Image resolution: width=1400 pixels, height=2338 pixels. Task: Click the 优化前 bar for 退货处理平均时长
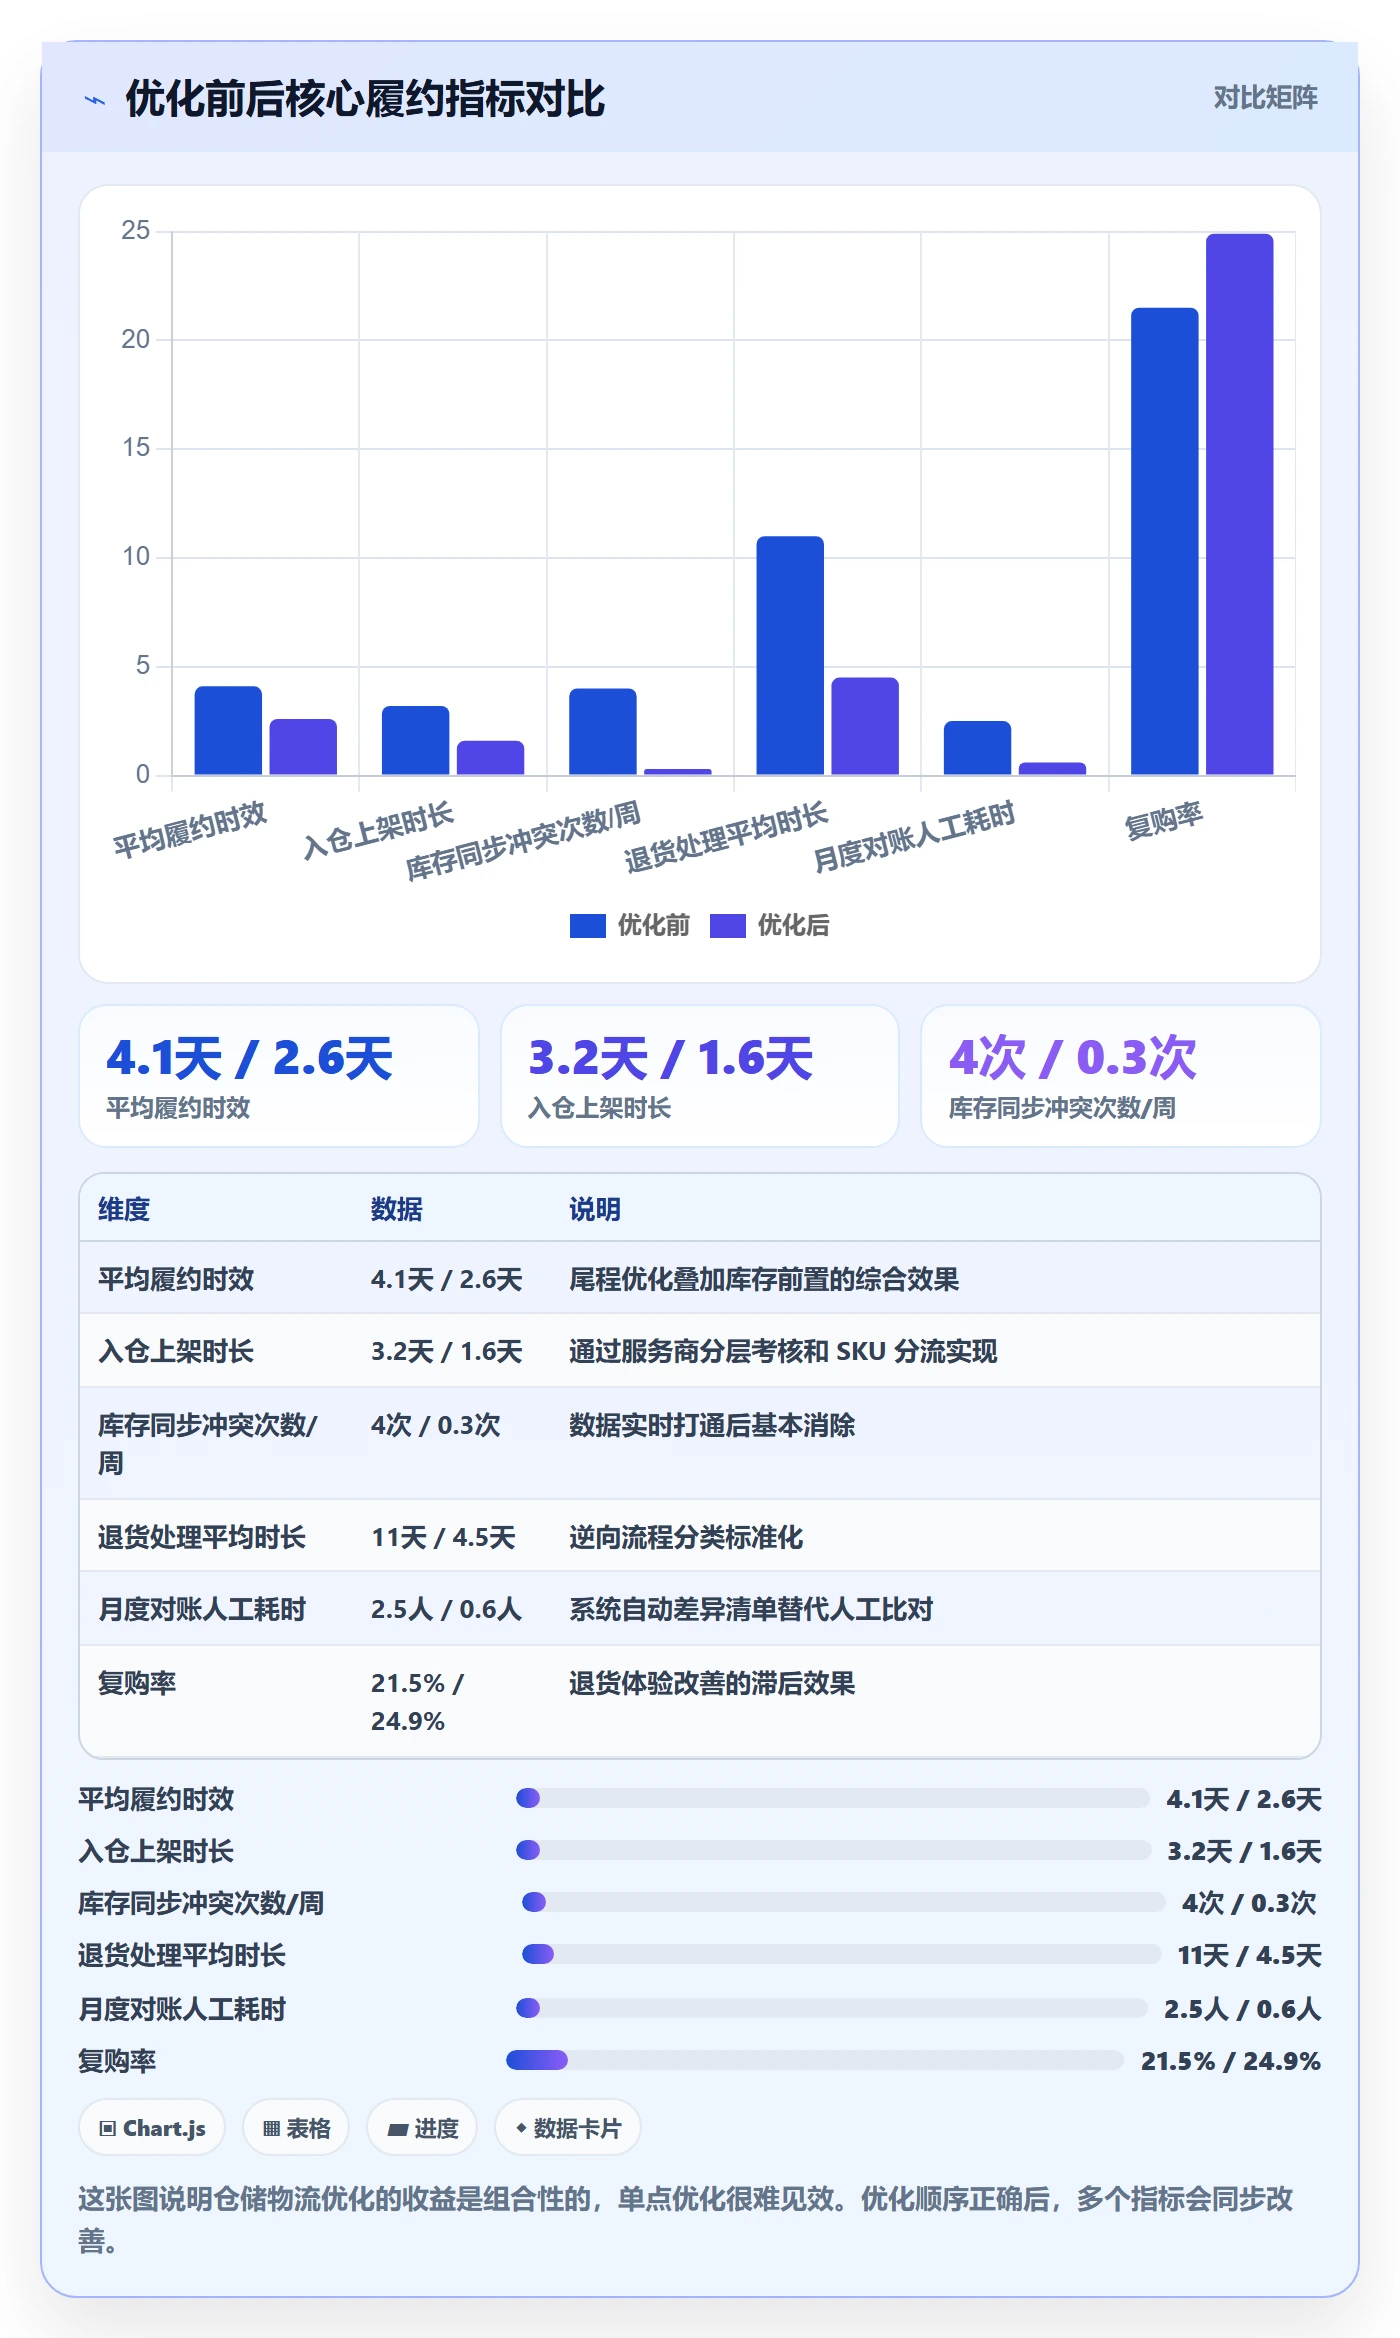point(790,656)
